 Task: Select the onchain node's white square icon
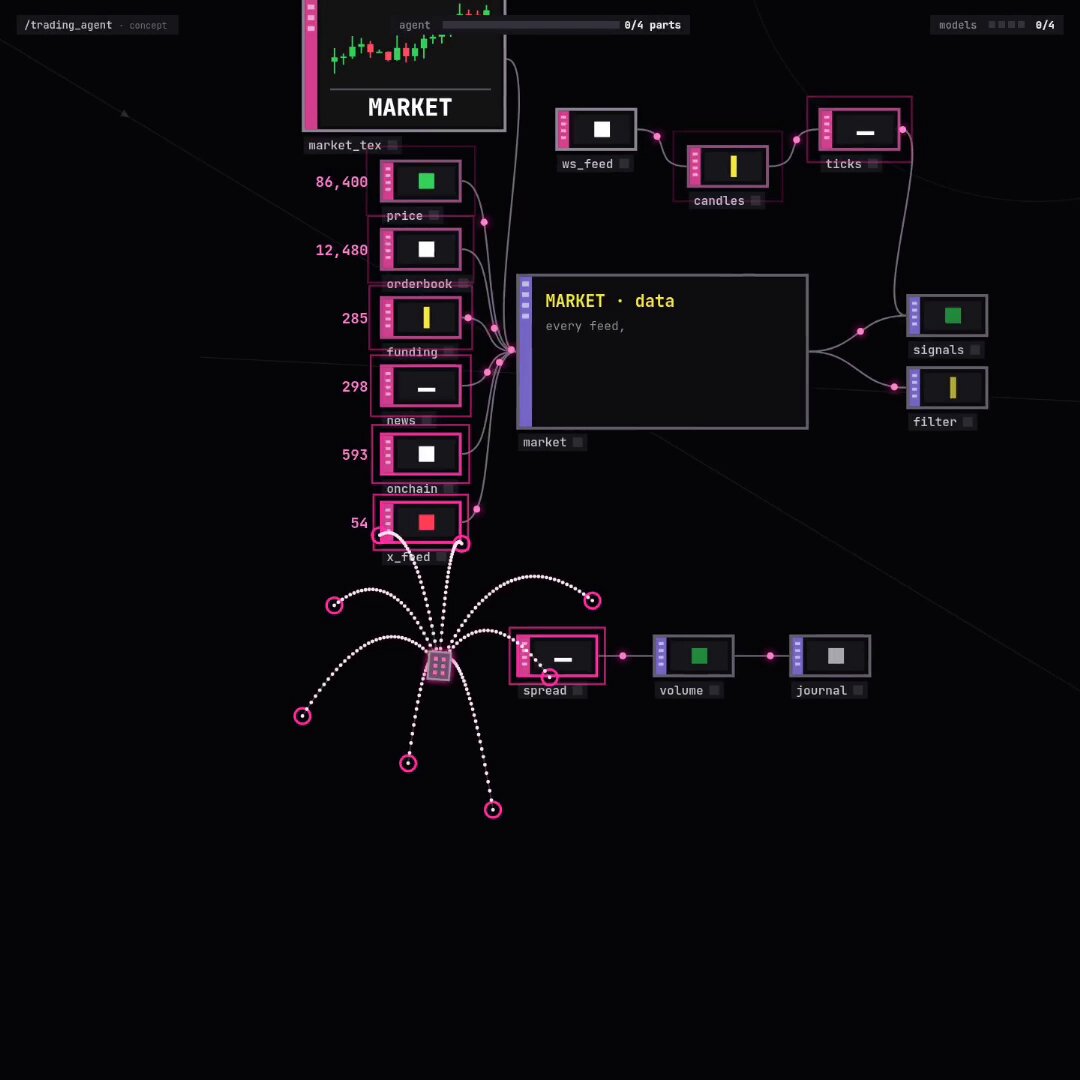point(426,454)
